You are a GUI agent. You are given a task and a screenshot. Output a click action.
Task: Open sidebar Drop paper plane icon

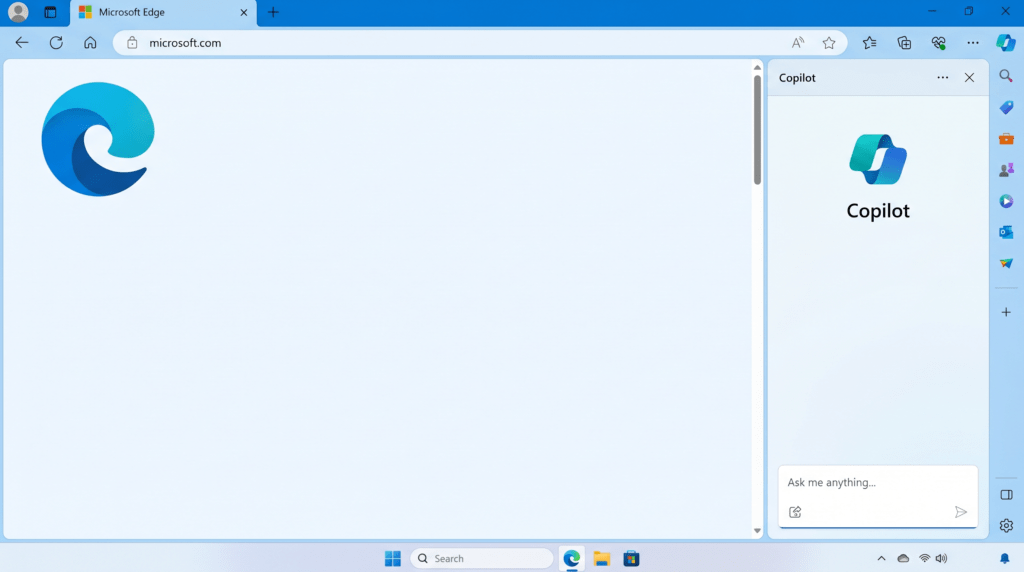point(1006,264)
